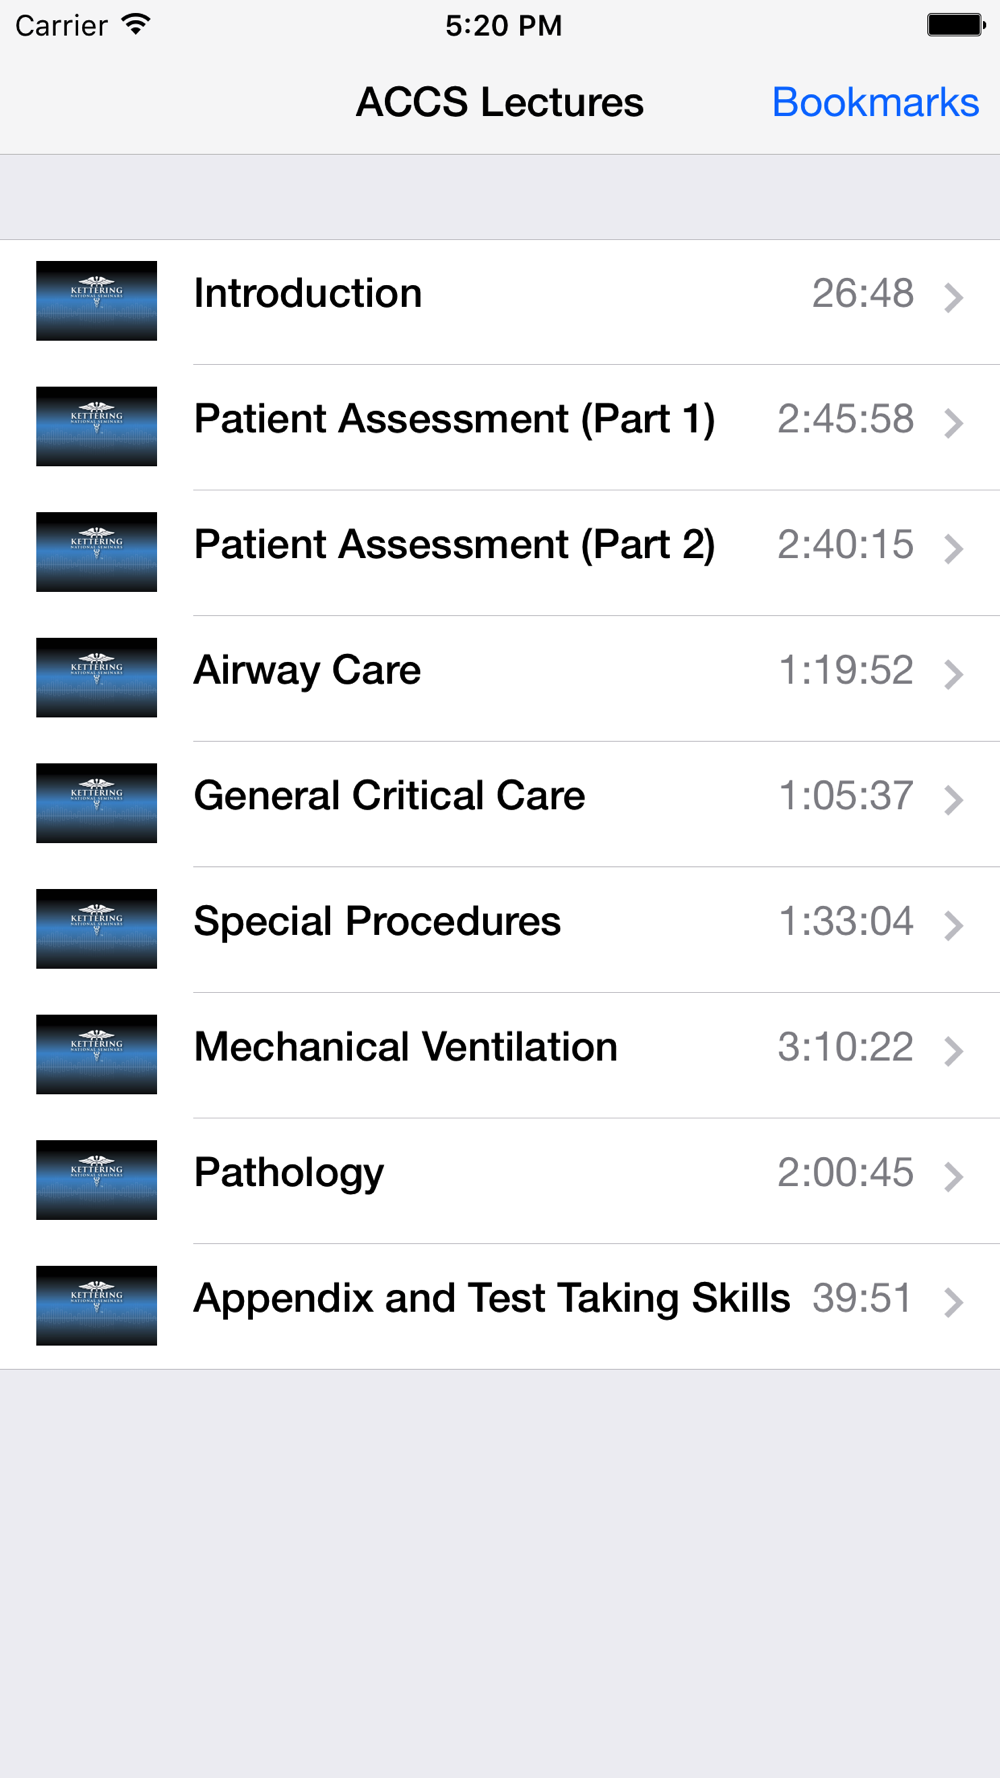Tap the chevron on Appendix and Test Taking Skills
Screen dimensions: 1000x1778
(954, 1302)
